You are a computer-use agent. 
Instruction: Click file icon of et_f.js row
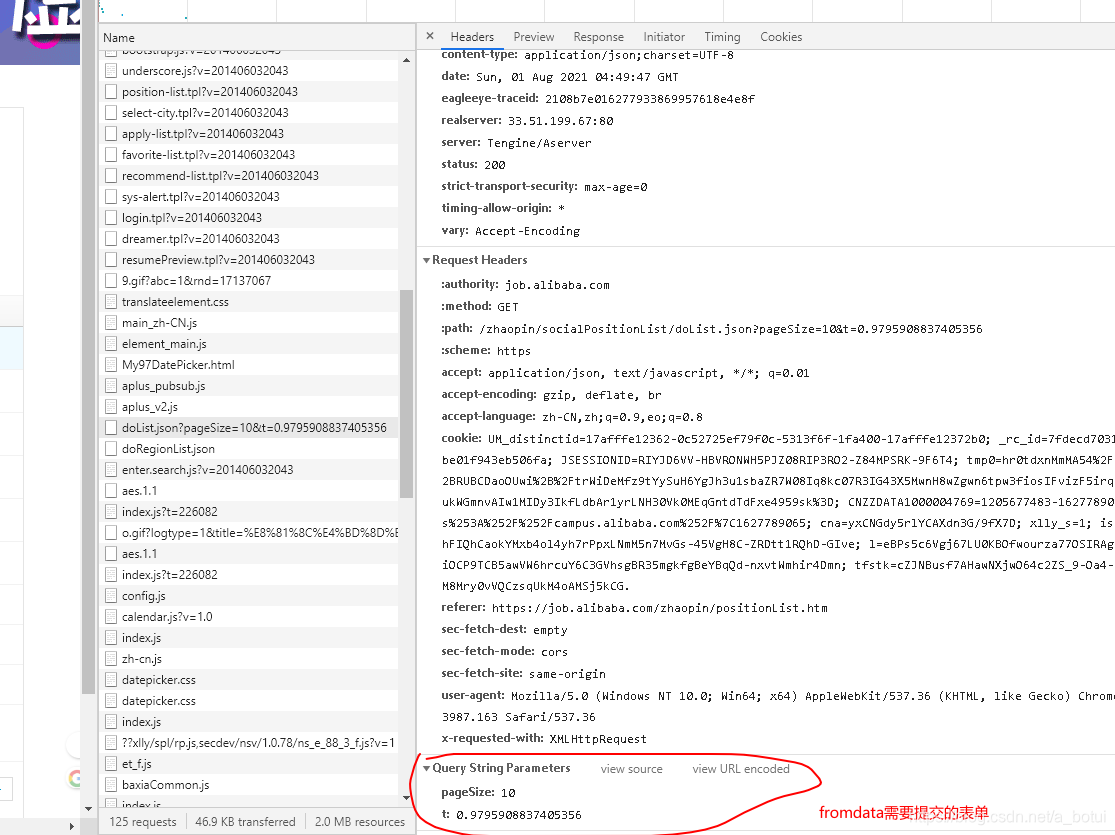click(110, 763)
